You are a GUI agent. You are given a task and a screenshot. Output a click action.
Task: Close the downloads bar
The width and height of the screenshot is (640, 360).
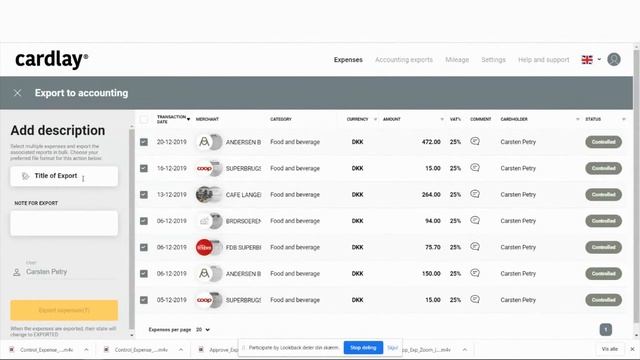pyautogui.click(x=632, y=349)
